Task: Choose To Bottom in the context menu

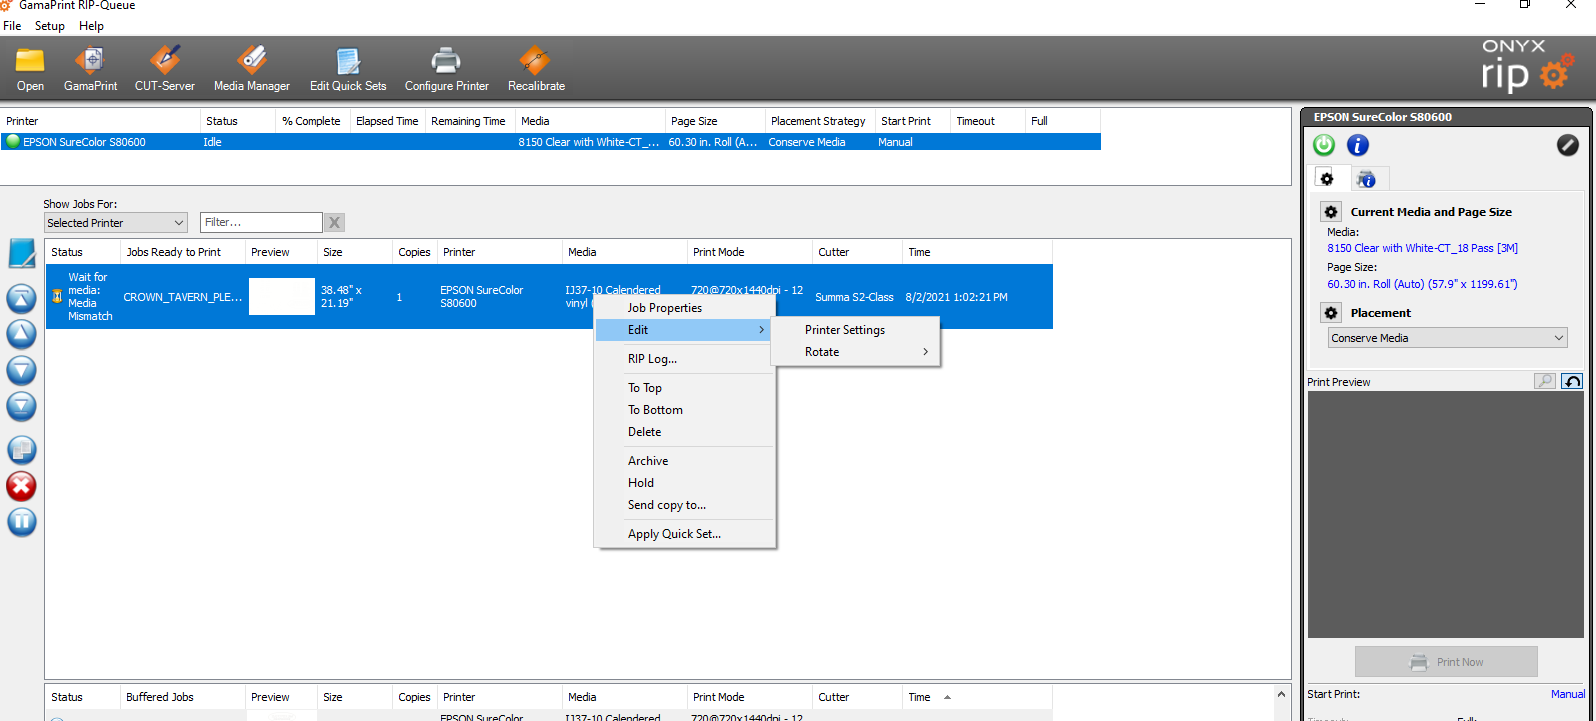Action: tap(655, 410)
